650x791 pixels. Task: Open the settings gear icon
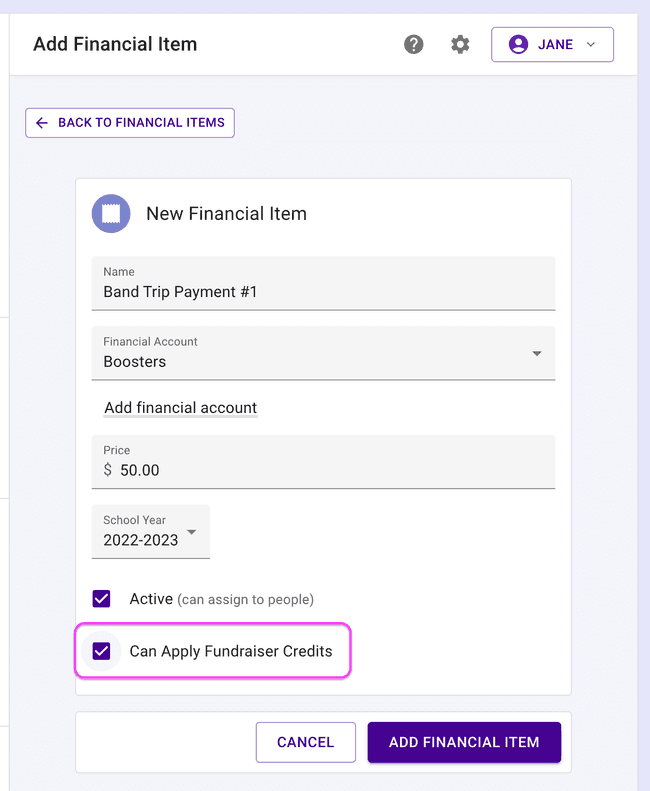460,44
